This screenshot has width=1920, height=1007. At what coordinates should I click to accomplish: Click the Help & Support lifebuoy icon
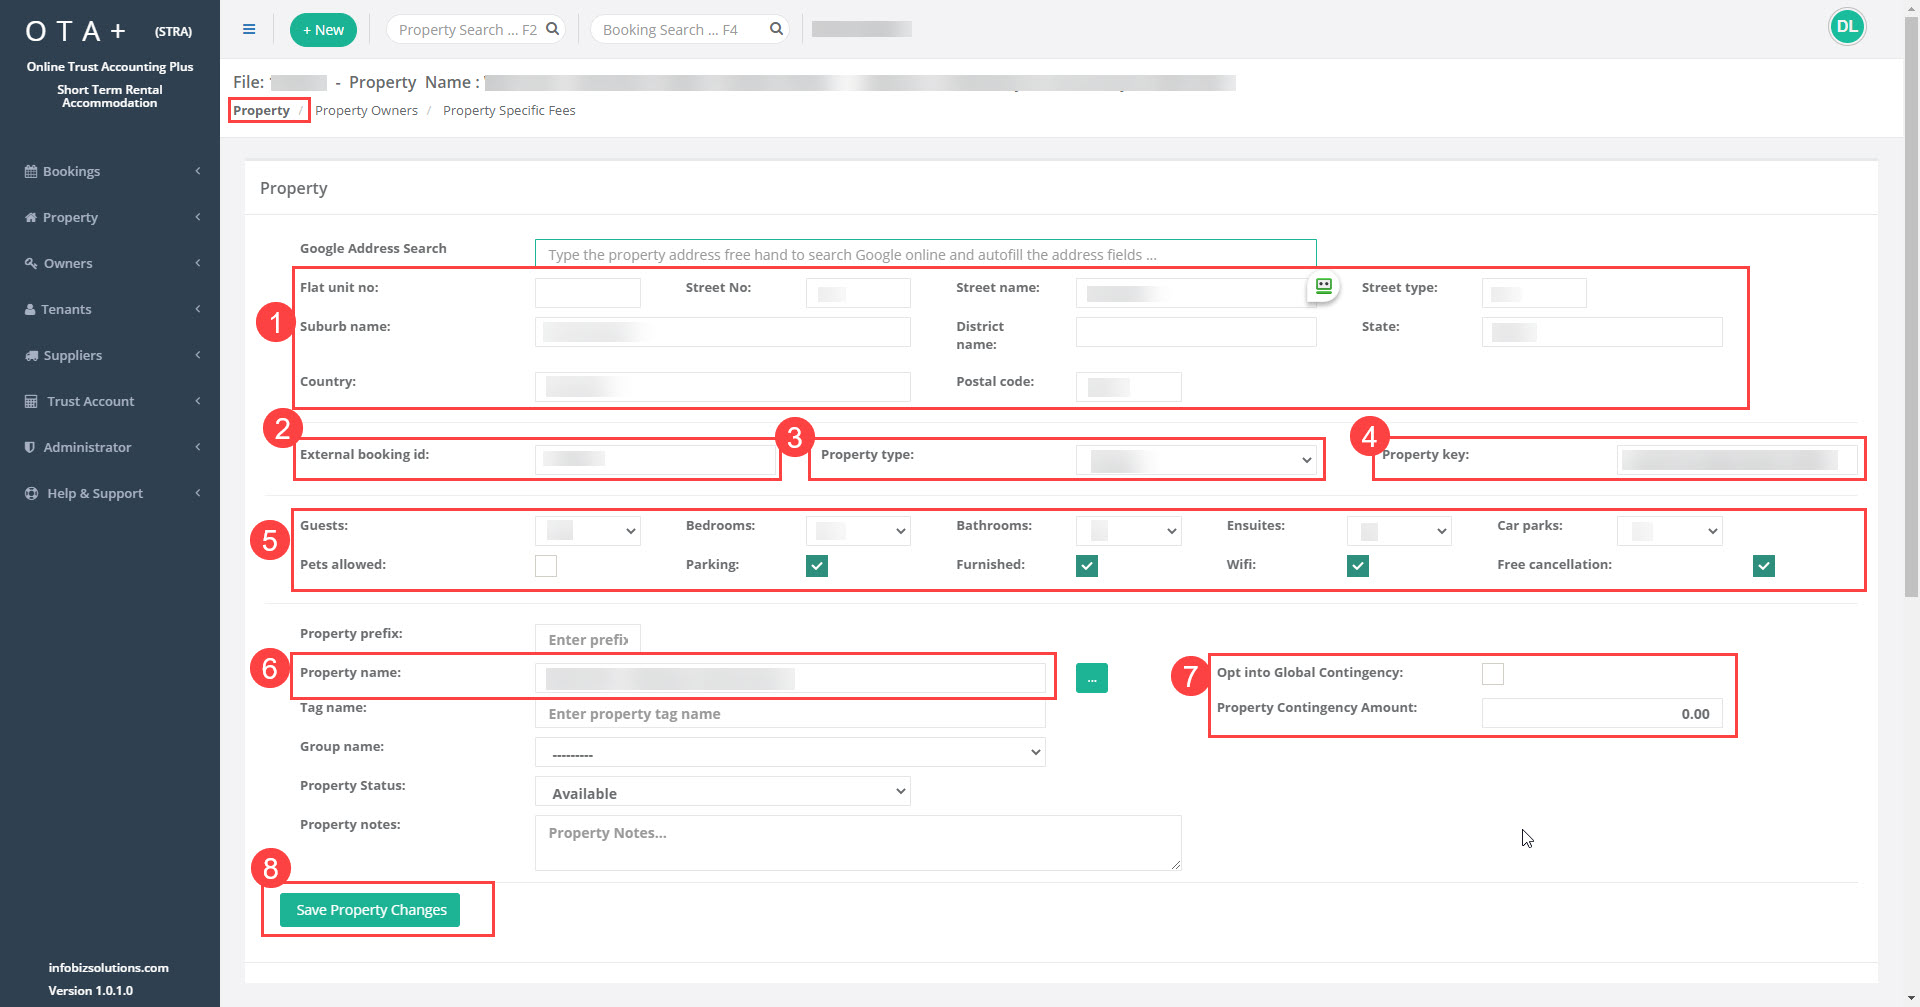click(x=31, y=493)
